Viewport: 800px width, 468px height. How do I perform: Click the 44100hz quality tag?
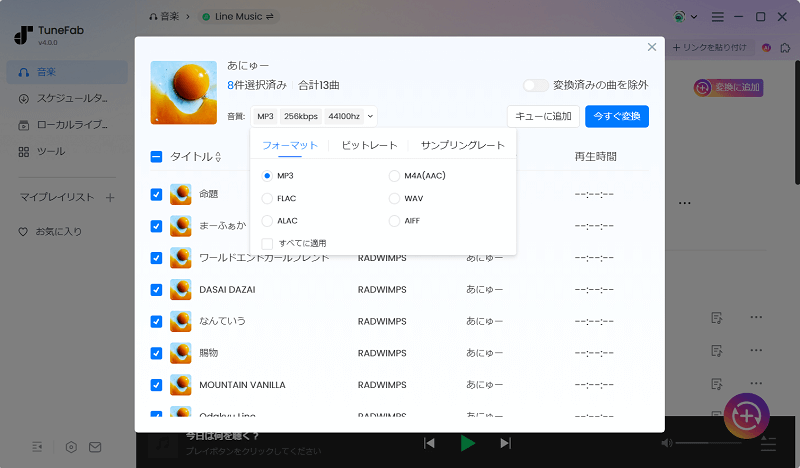[344, 116]
